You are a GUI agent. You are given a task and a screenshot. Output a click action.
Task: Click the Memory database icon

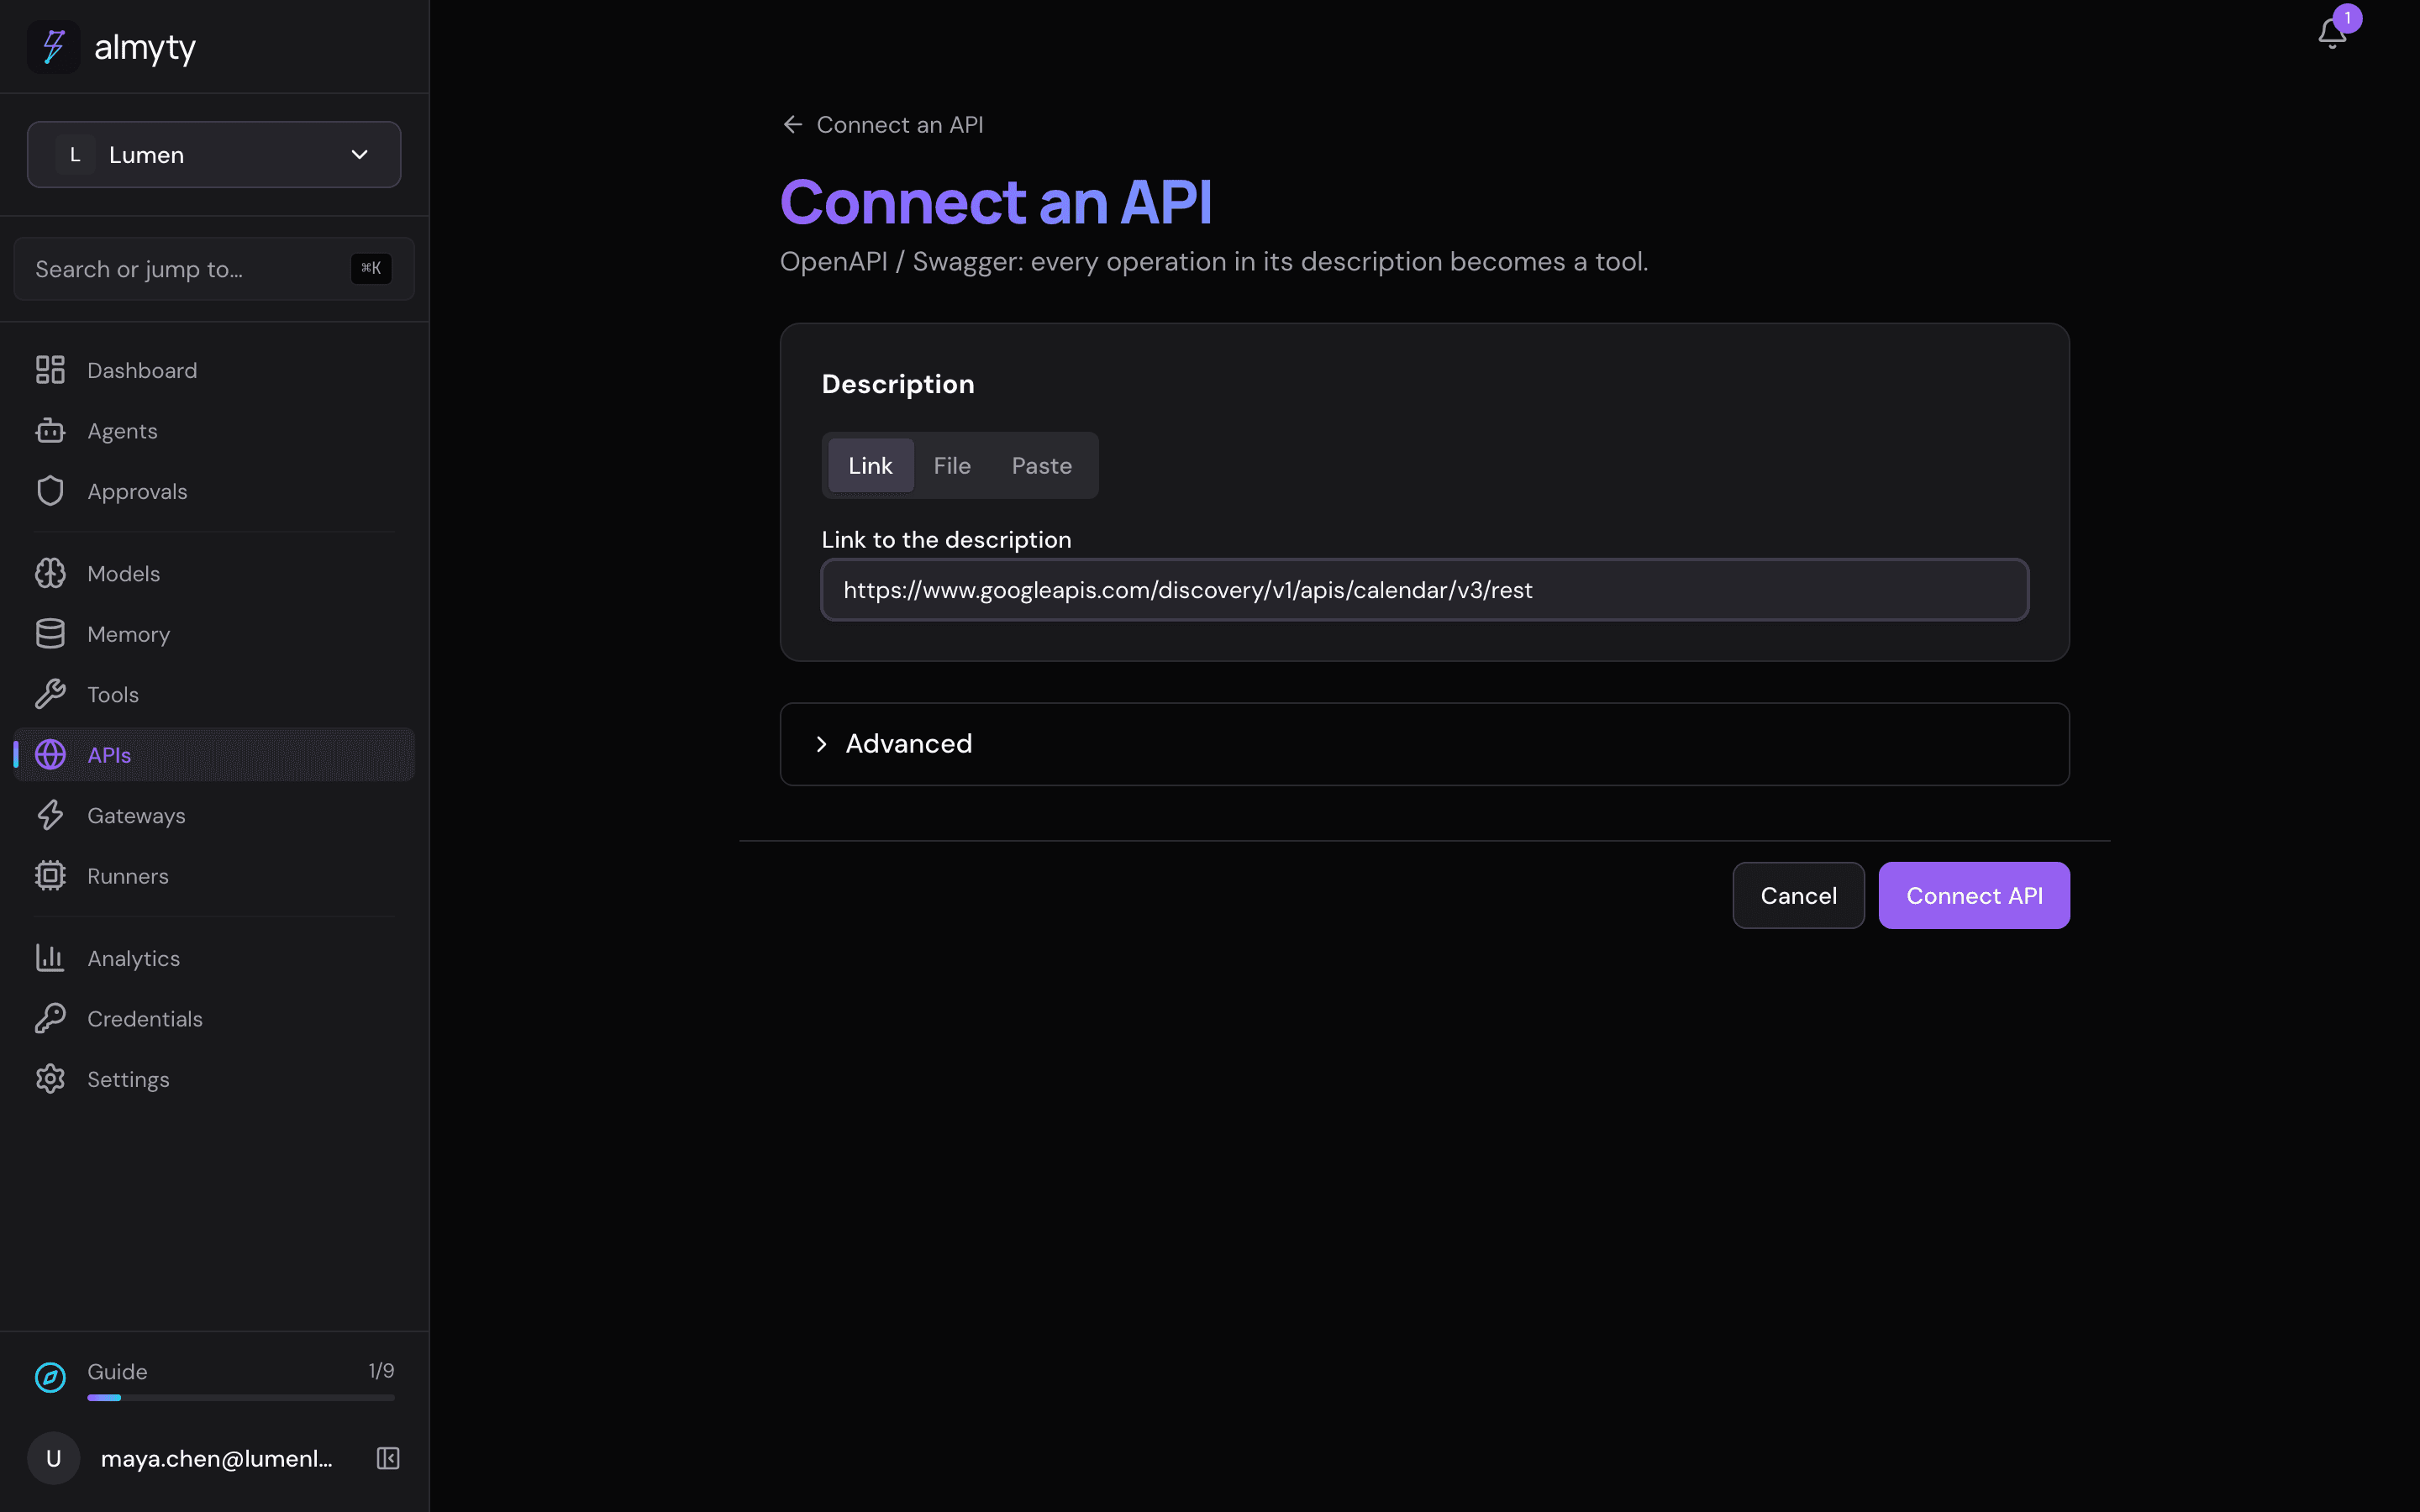pos(50,634)
